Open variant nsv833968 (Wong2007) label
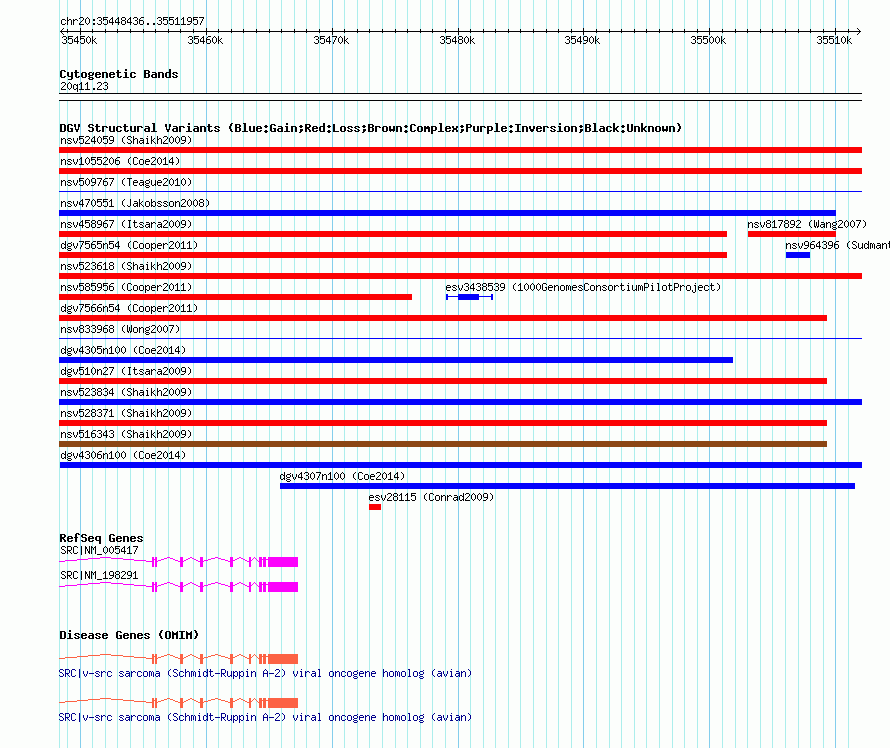Viewport: 890px width, 748px height. point(120,329)
